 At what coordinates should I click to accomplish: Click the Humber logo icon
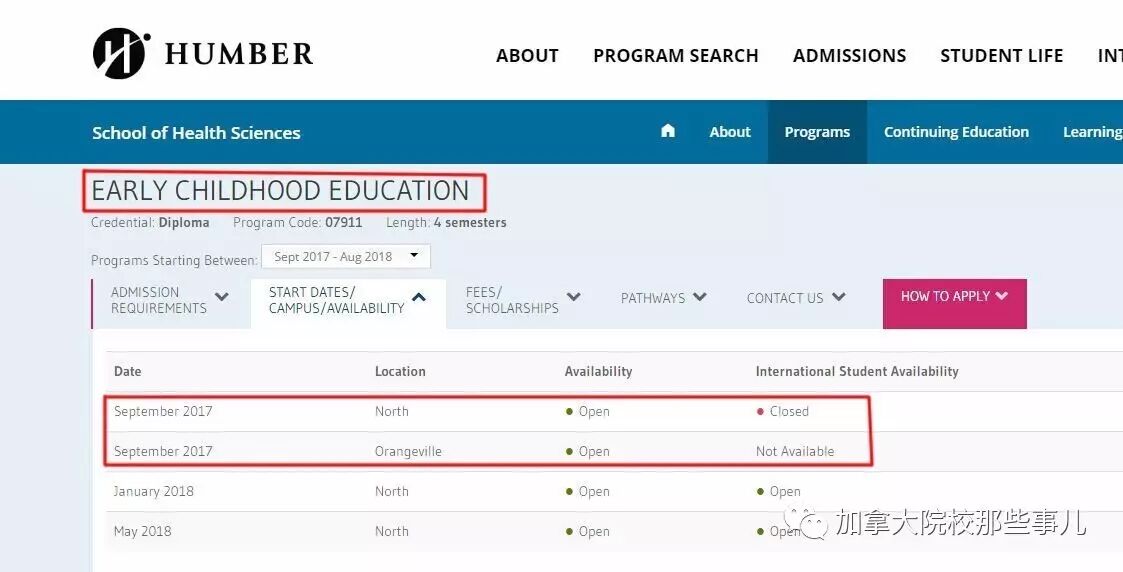(x=121, y=54)
